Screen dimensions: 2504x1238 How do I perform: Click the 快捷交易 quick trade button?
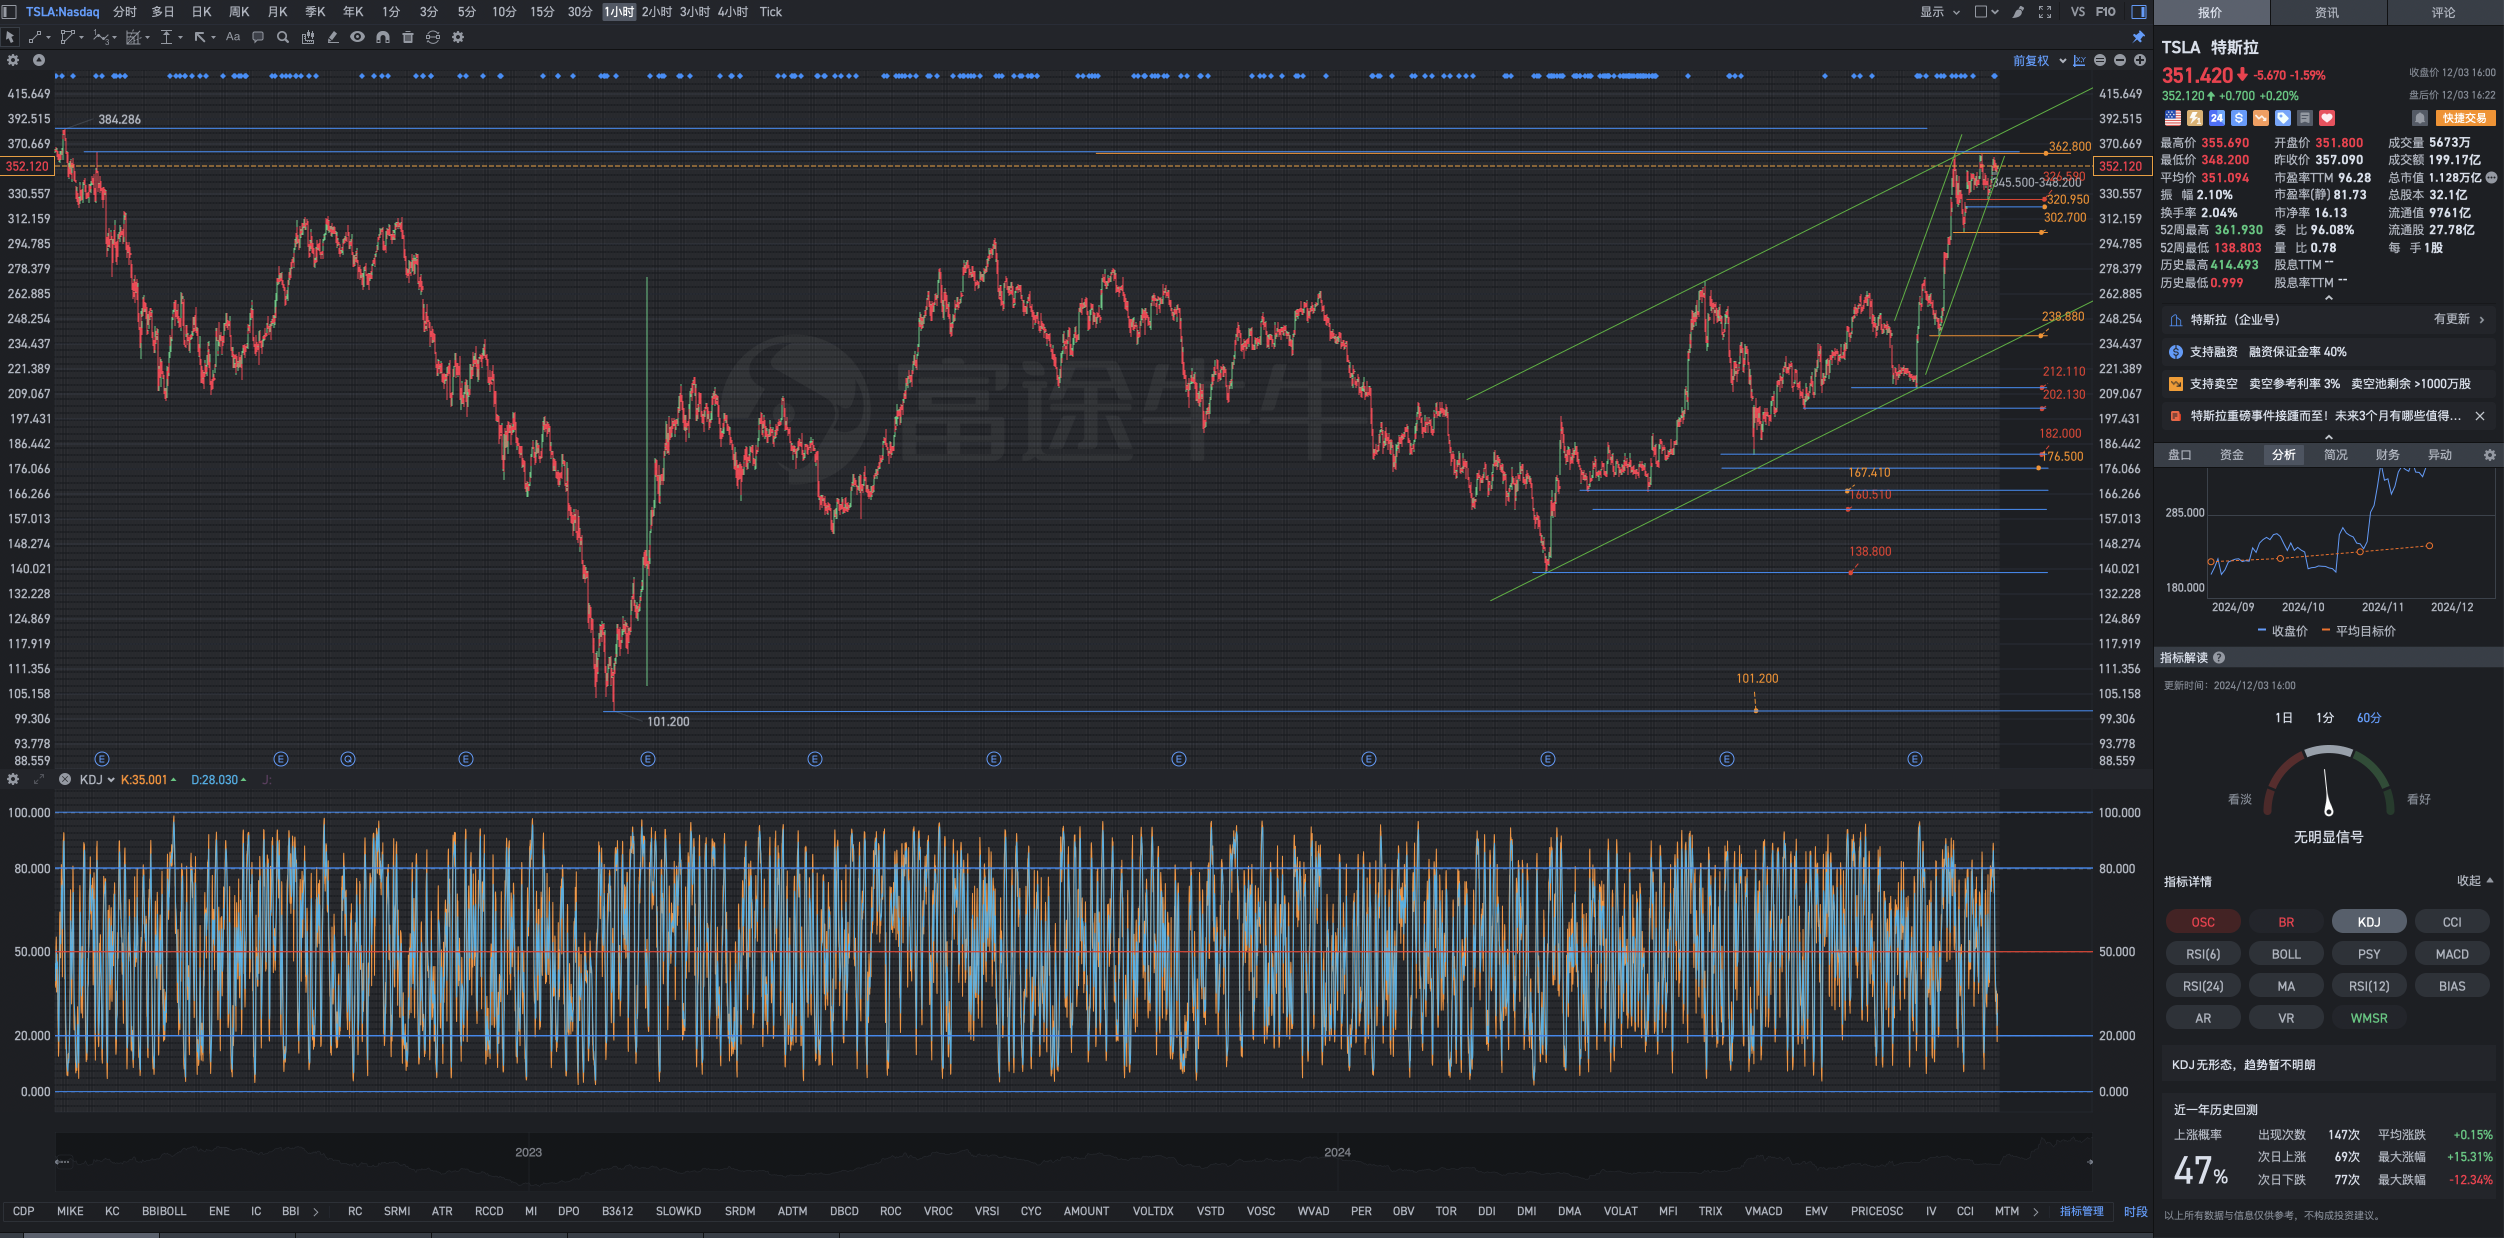(x=2465, y=118)
